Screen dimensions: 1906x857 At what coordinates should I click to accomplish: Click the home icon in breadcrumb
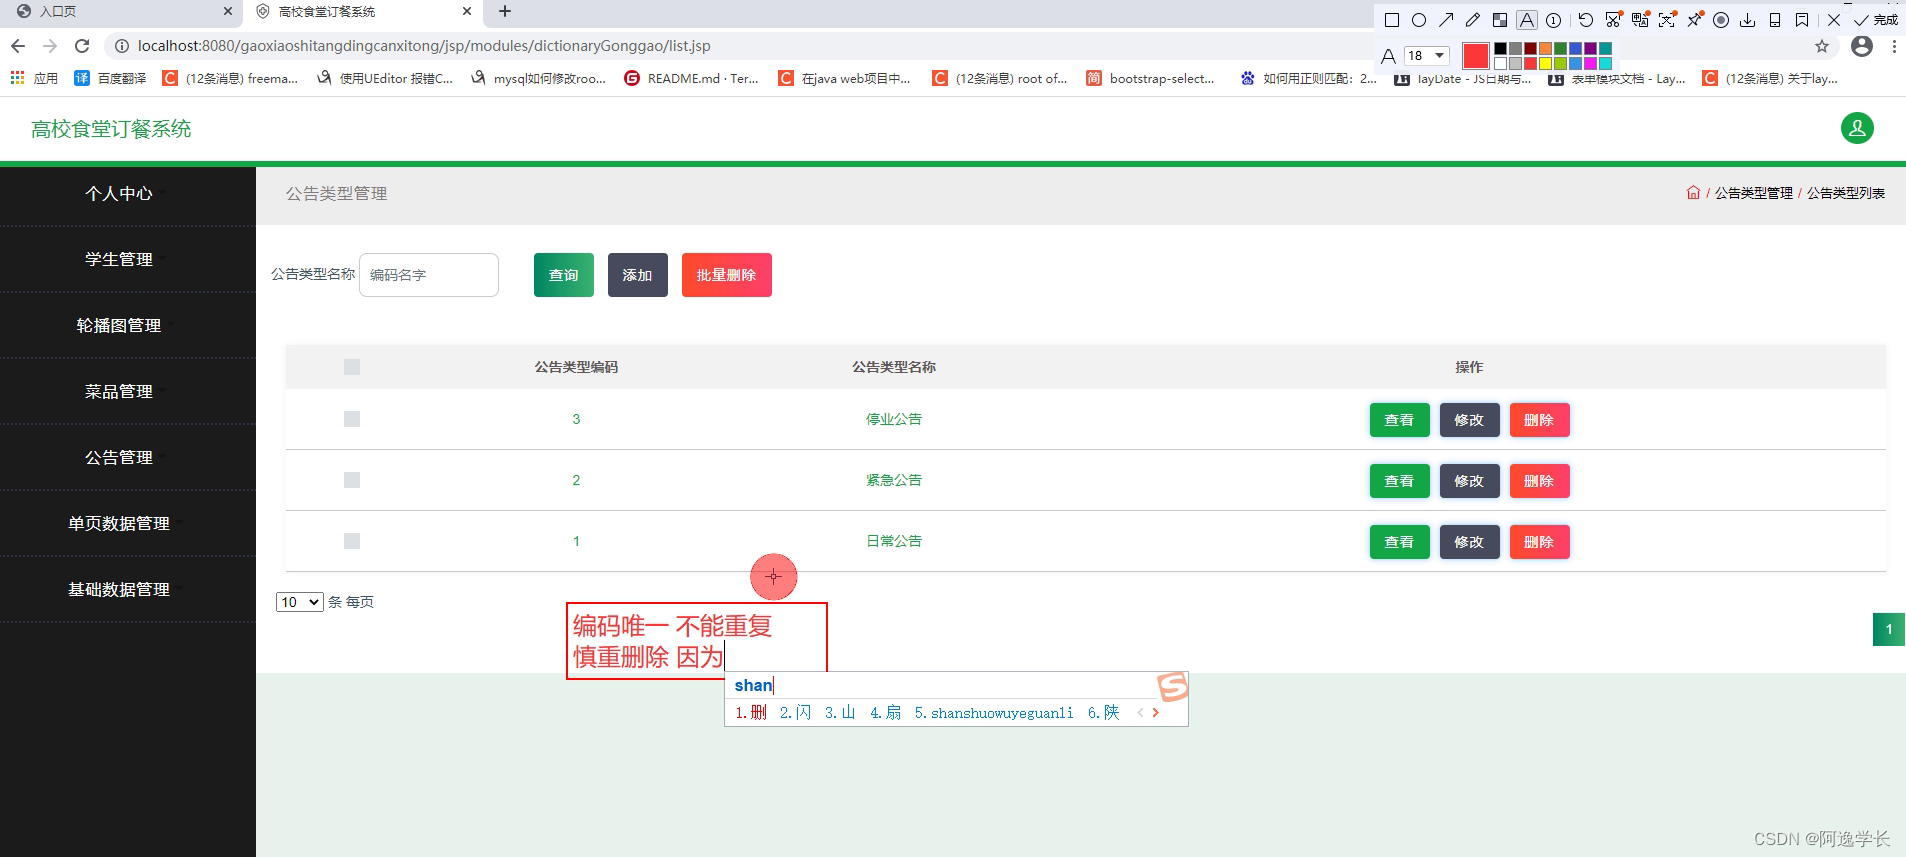pos(1693,193)
